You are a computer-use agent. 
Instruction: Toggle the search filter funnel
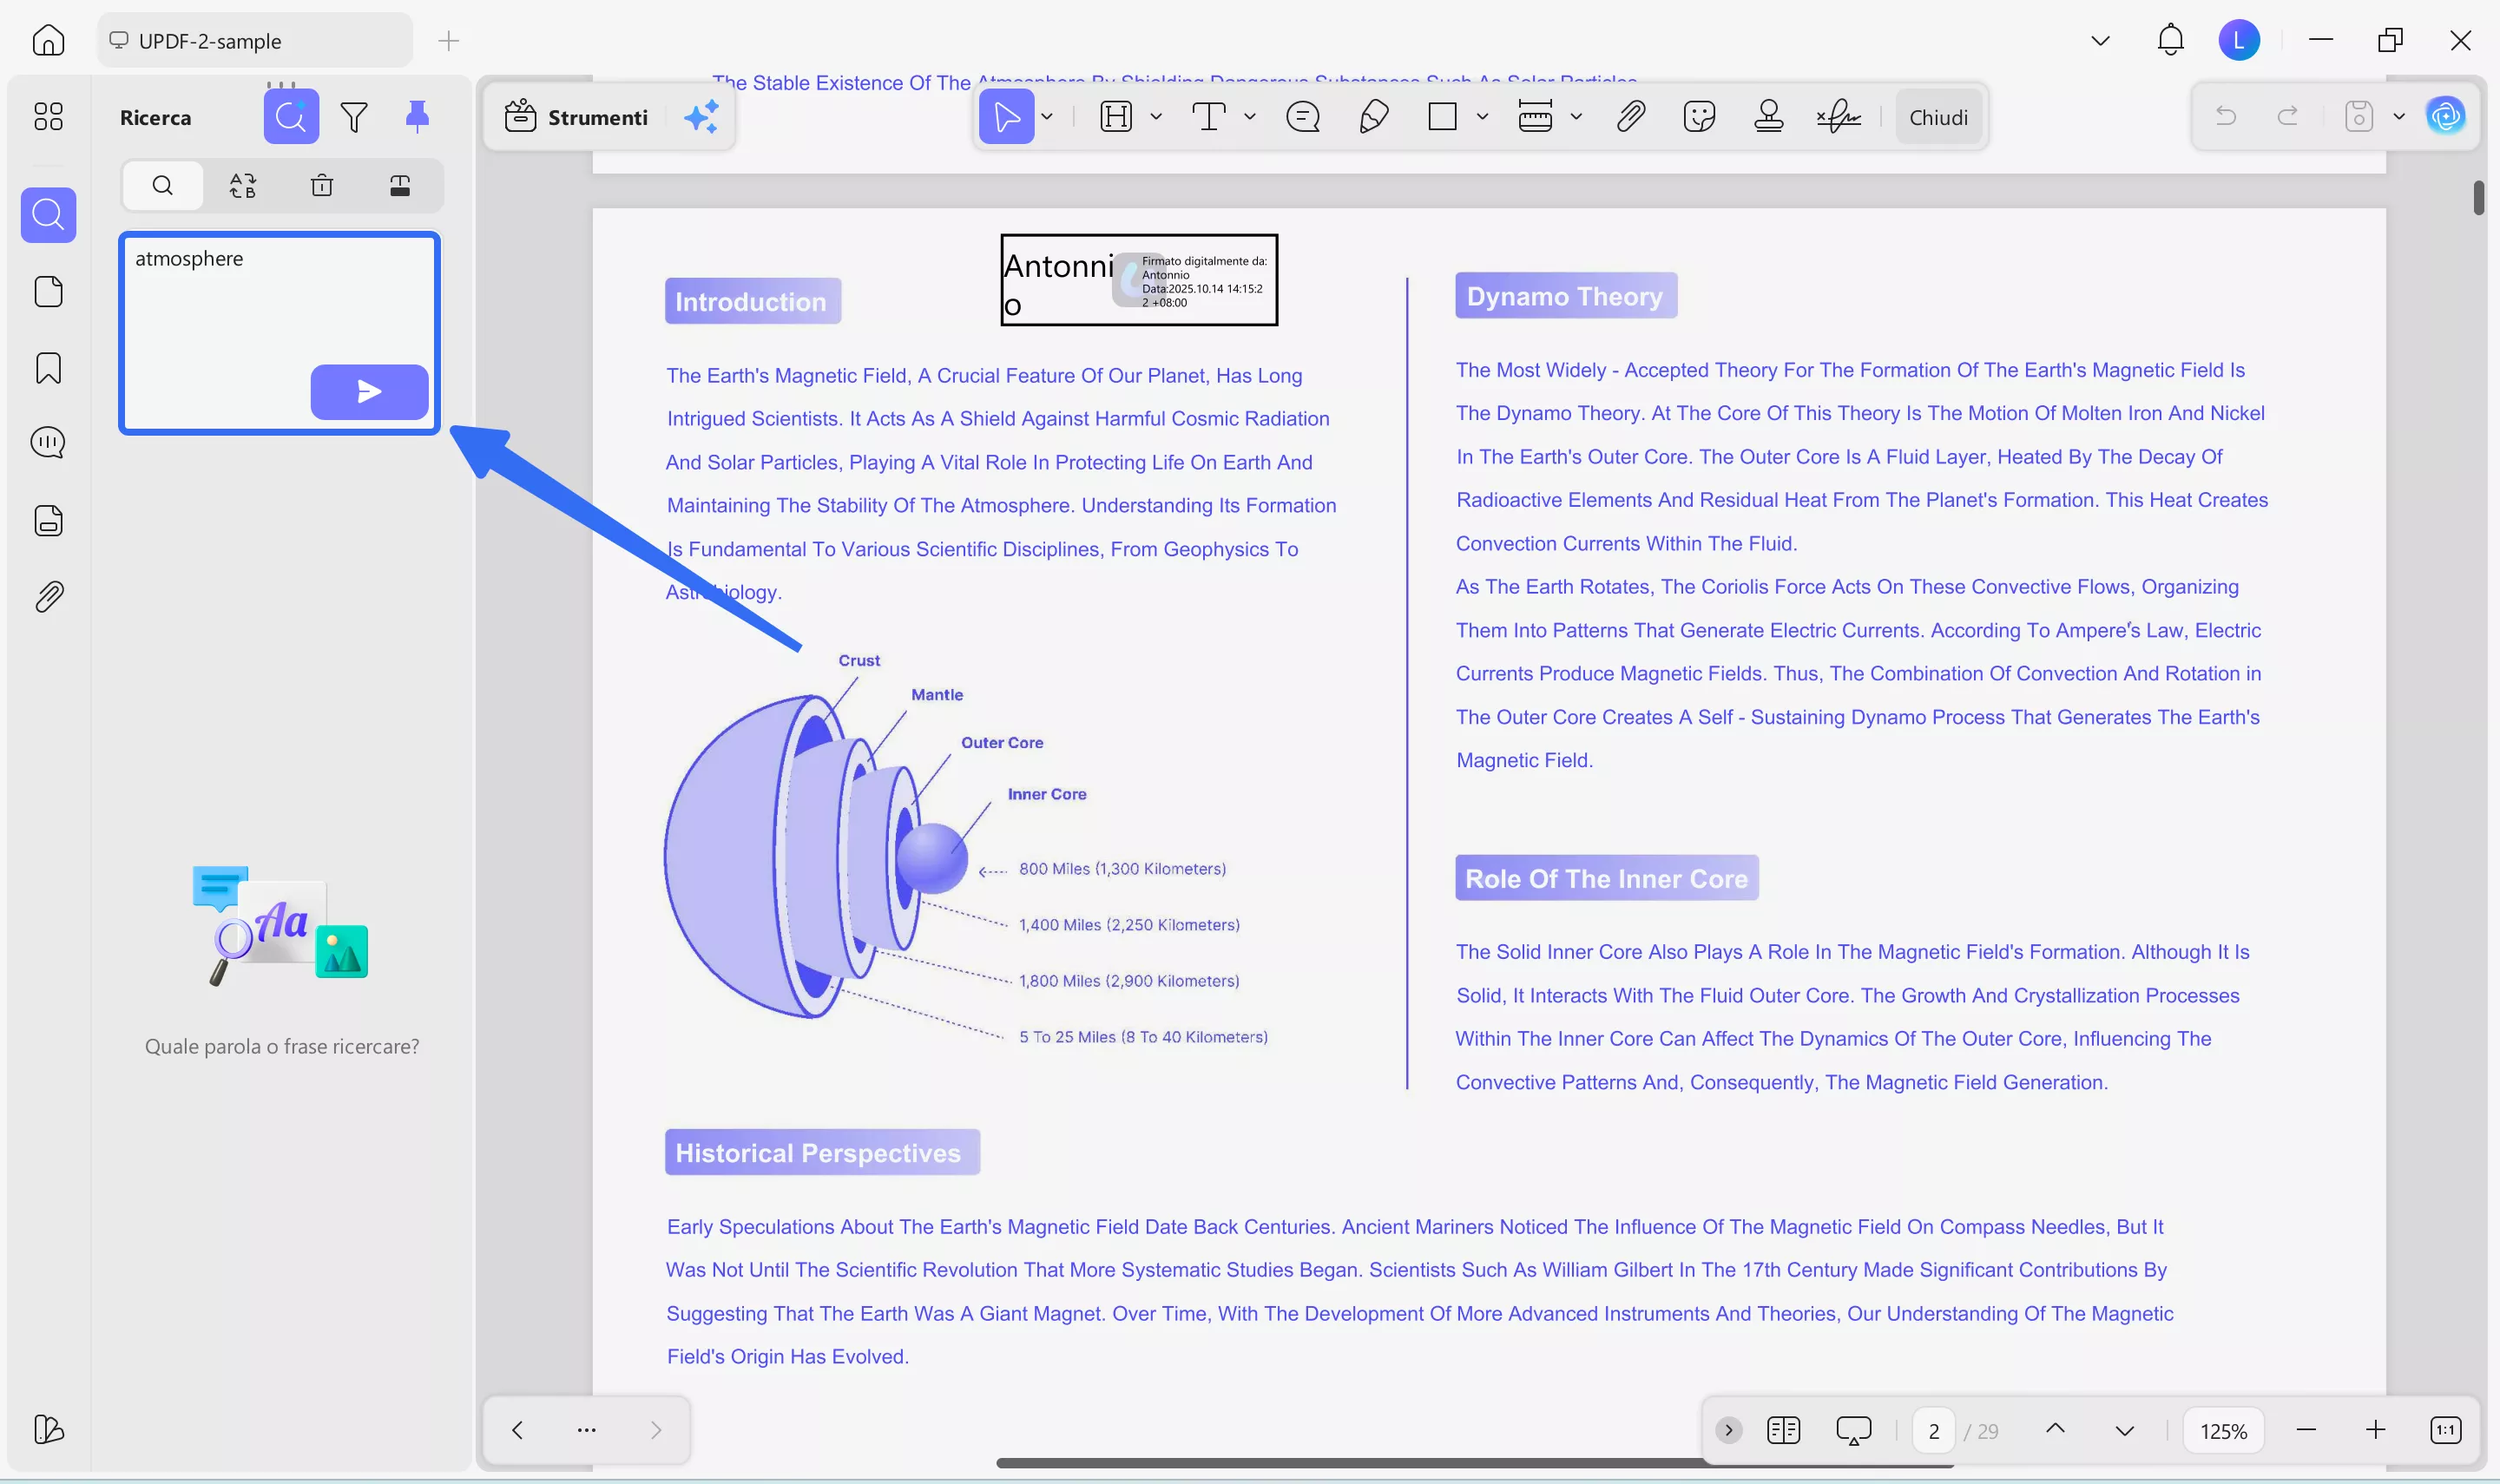(354, 117)
